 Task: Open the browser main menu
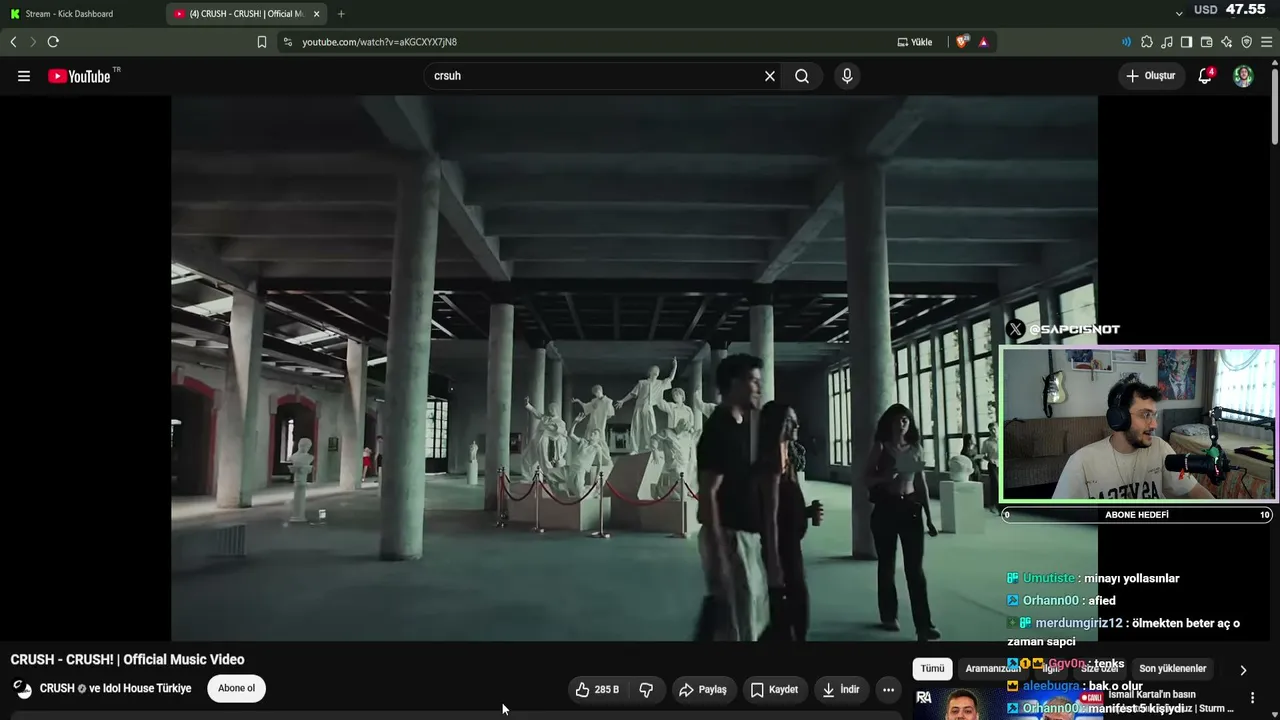pos(1267,42)
